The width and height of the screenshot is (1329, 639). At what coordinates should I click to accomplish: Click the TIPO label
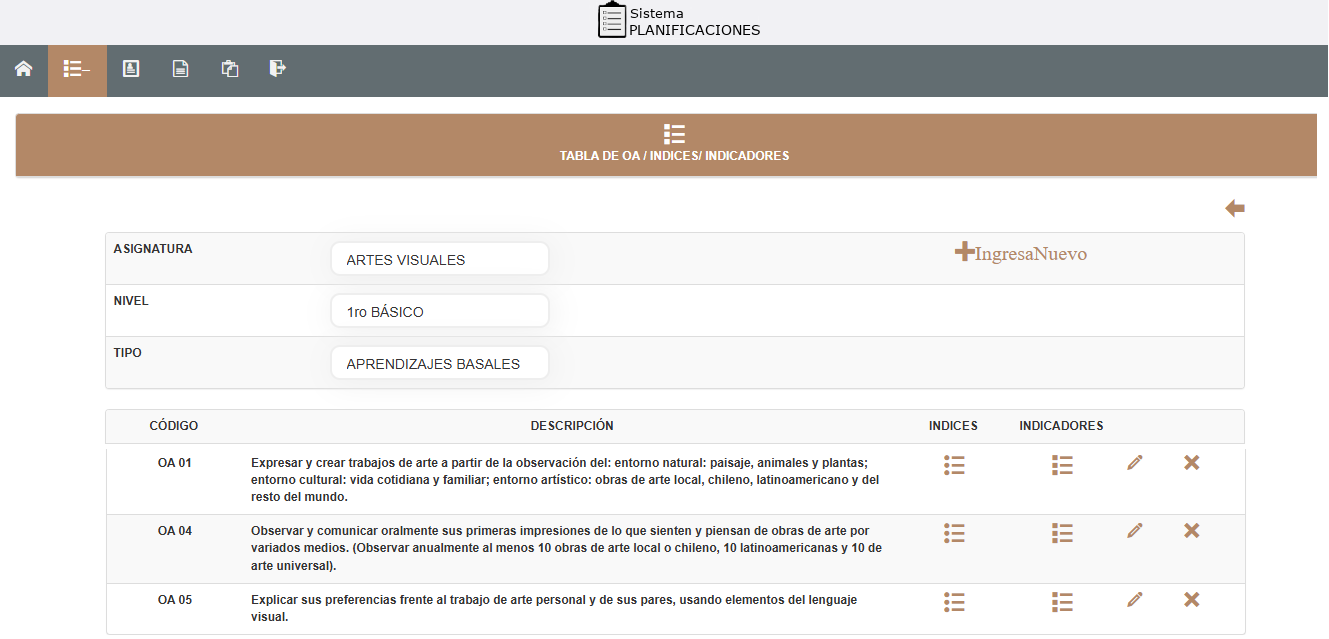click(127, 353)
